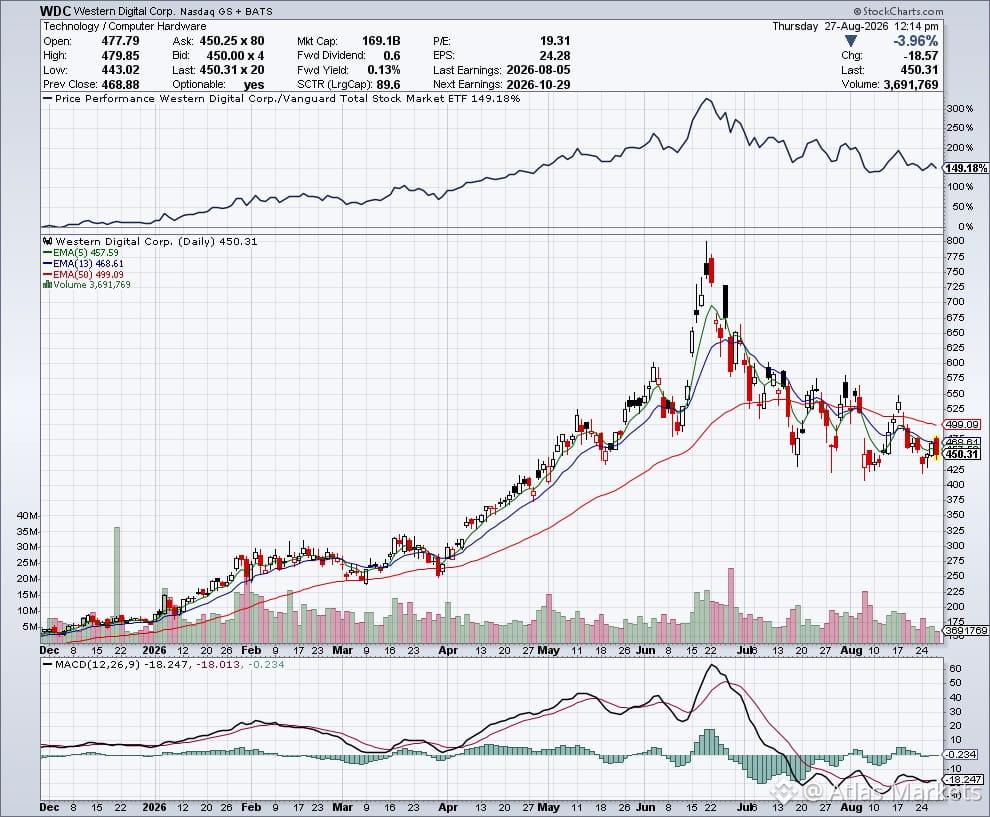The width and height of the screenshot is (990, 817).
Task: Select the Prev Close value 468.88
Action: 121,85
